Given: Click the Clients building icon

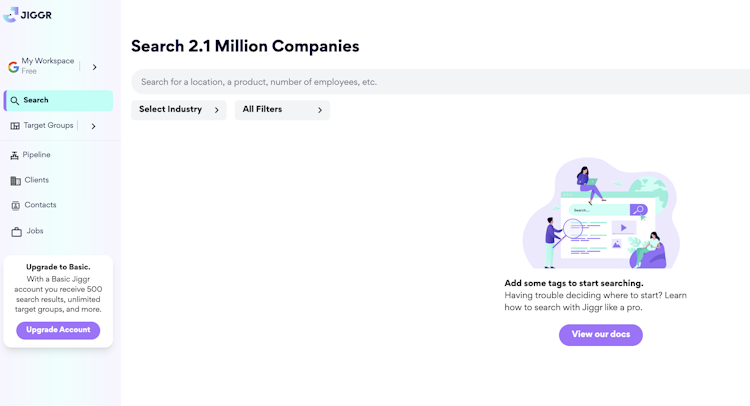Looking at the screenshot, I should pos(15,181).
